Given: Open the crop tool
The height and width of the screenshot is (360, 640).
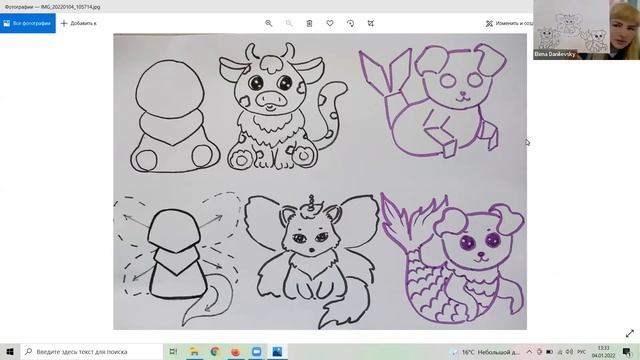Looking at the screenshot, I should pos(371,23).
